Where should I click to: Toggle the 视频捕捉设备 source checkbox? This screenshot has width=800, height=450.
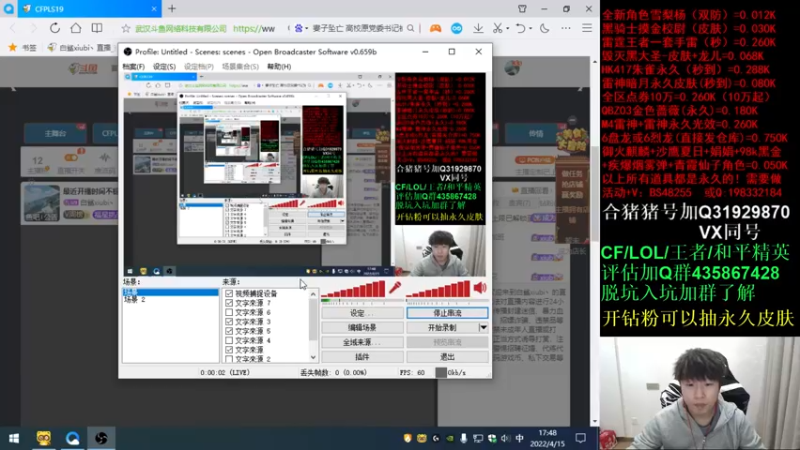[x=229, y=293]
